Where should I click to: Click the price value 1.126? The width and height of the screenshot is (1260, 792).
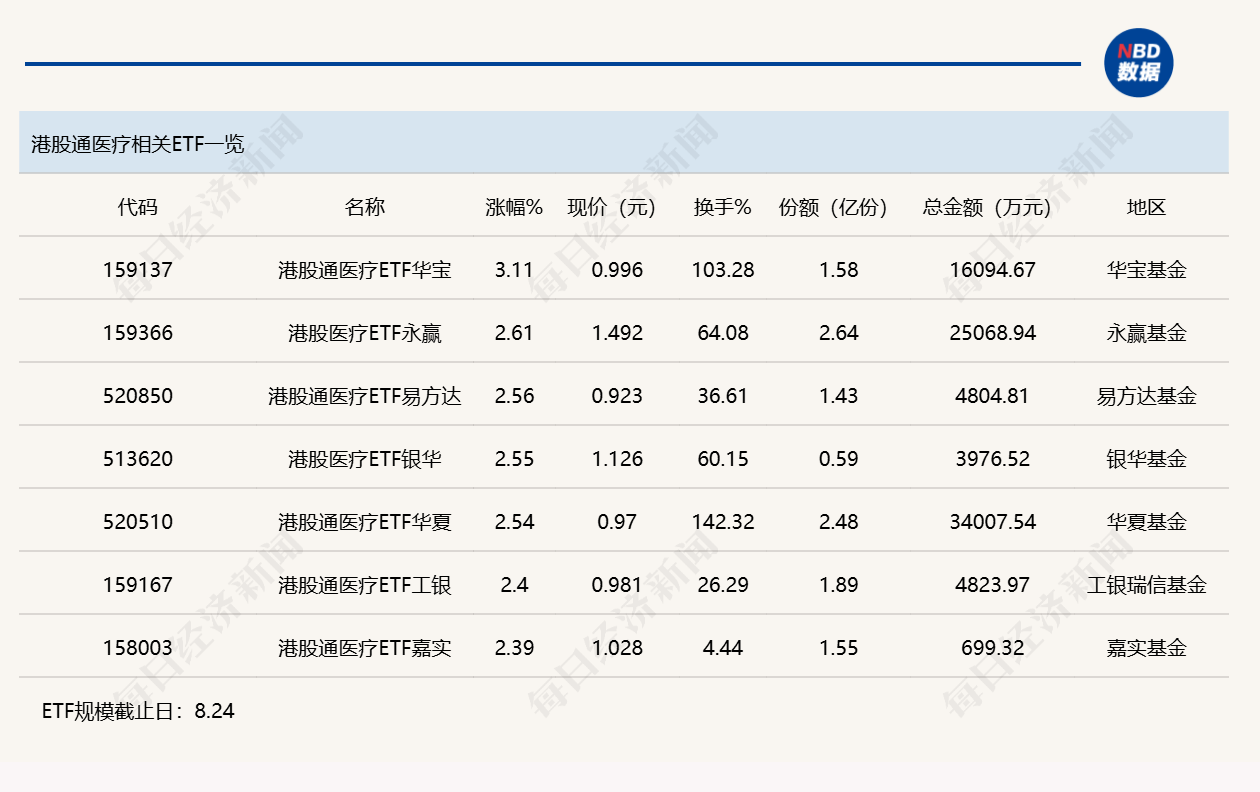(x=617, y=459)
